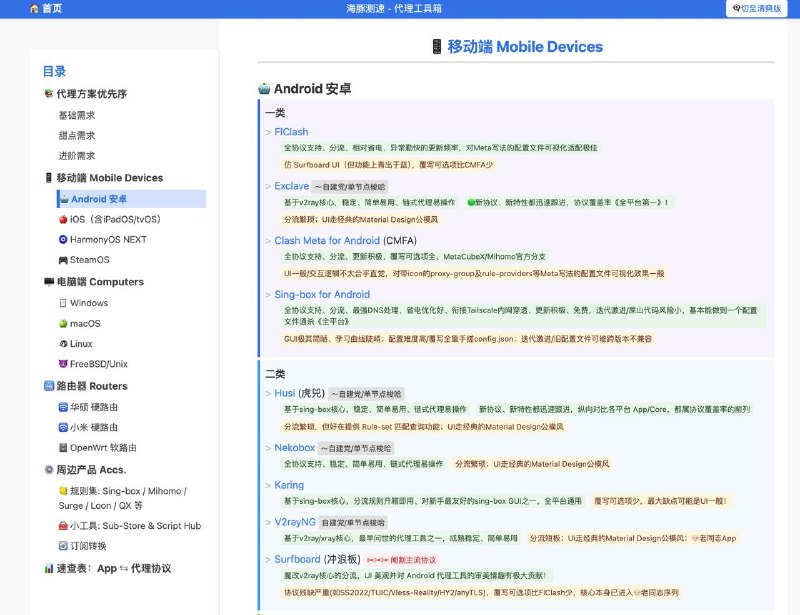This screenshot has height=615, width=800.
Task: Expand the Karing entry chevron
Action: pos(267,485)
